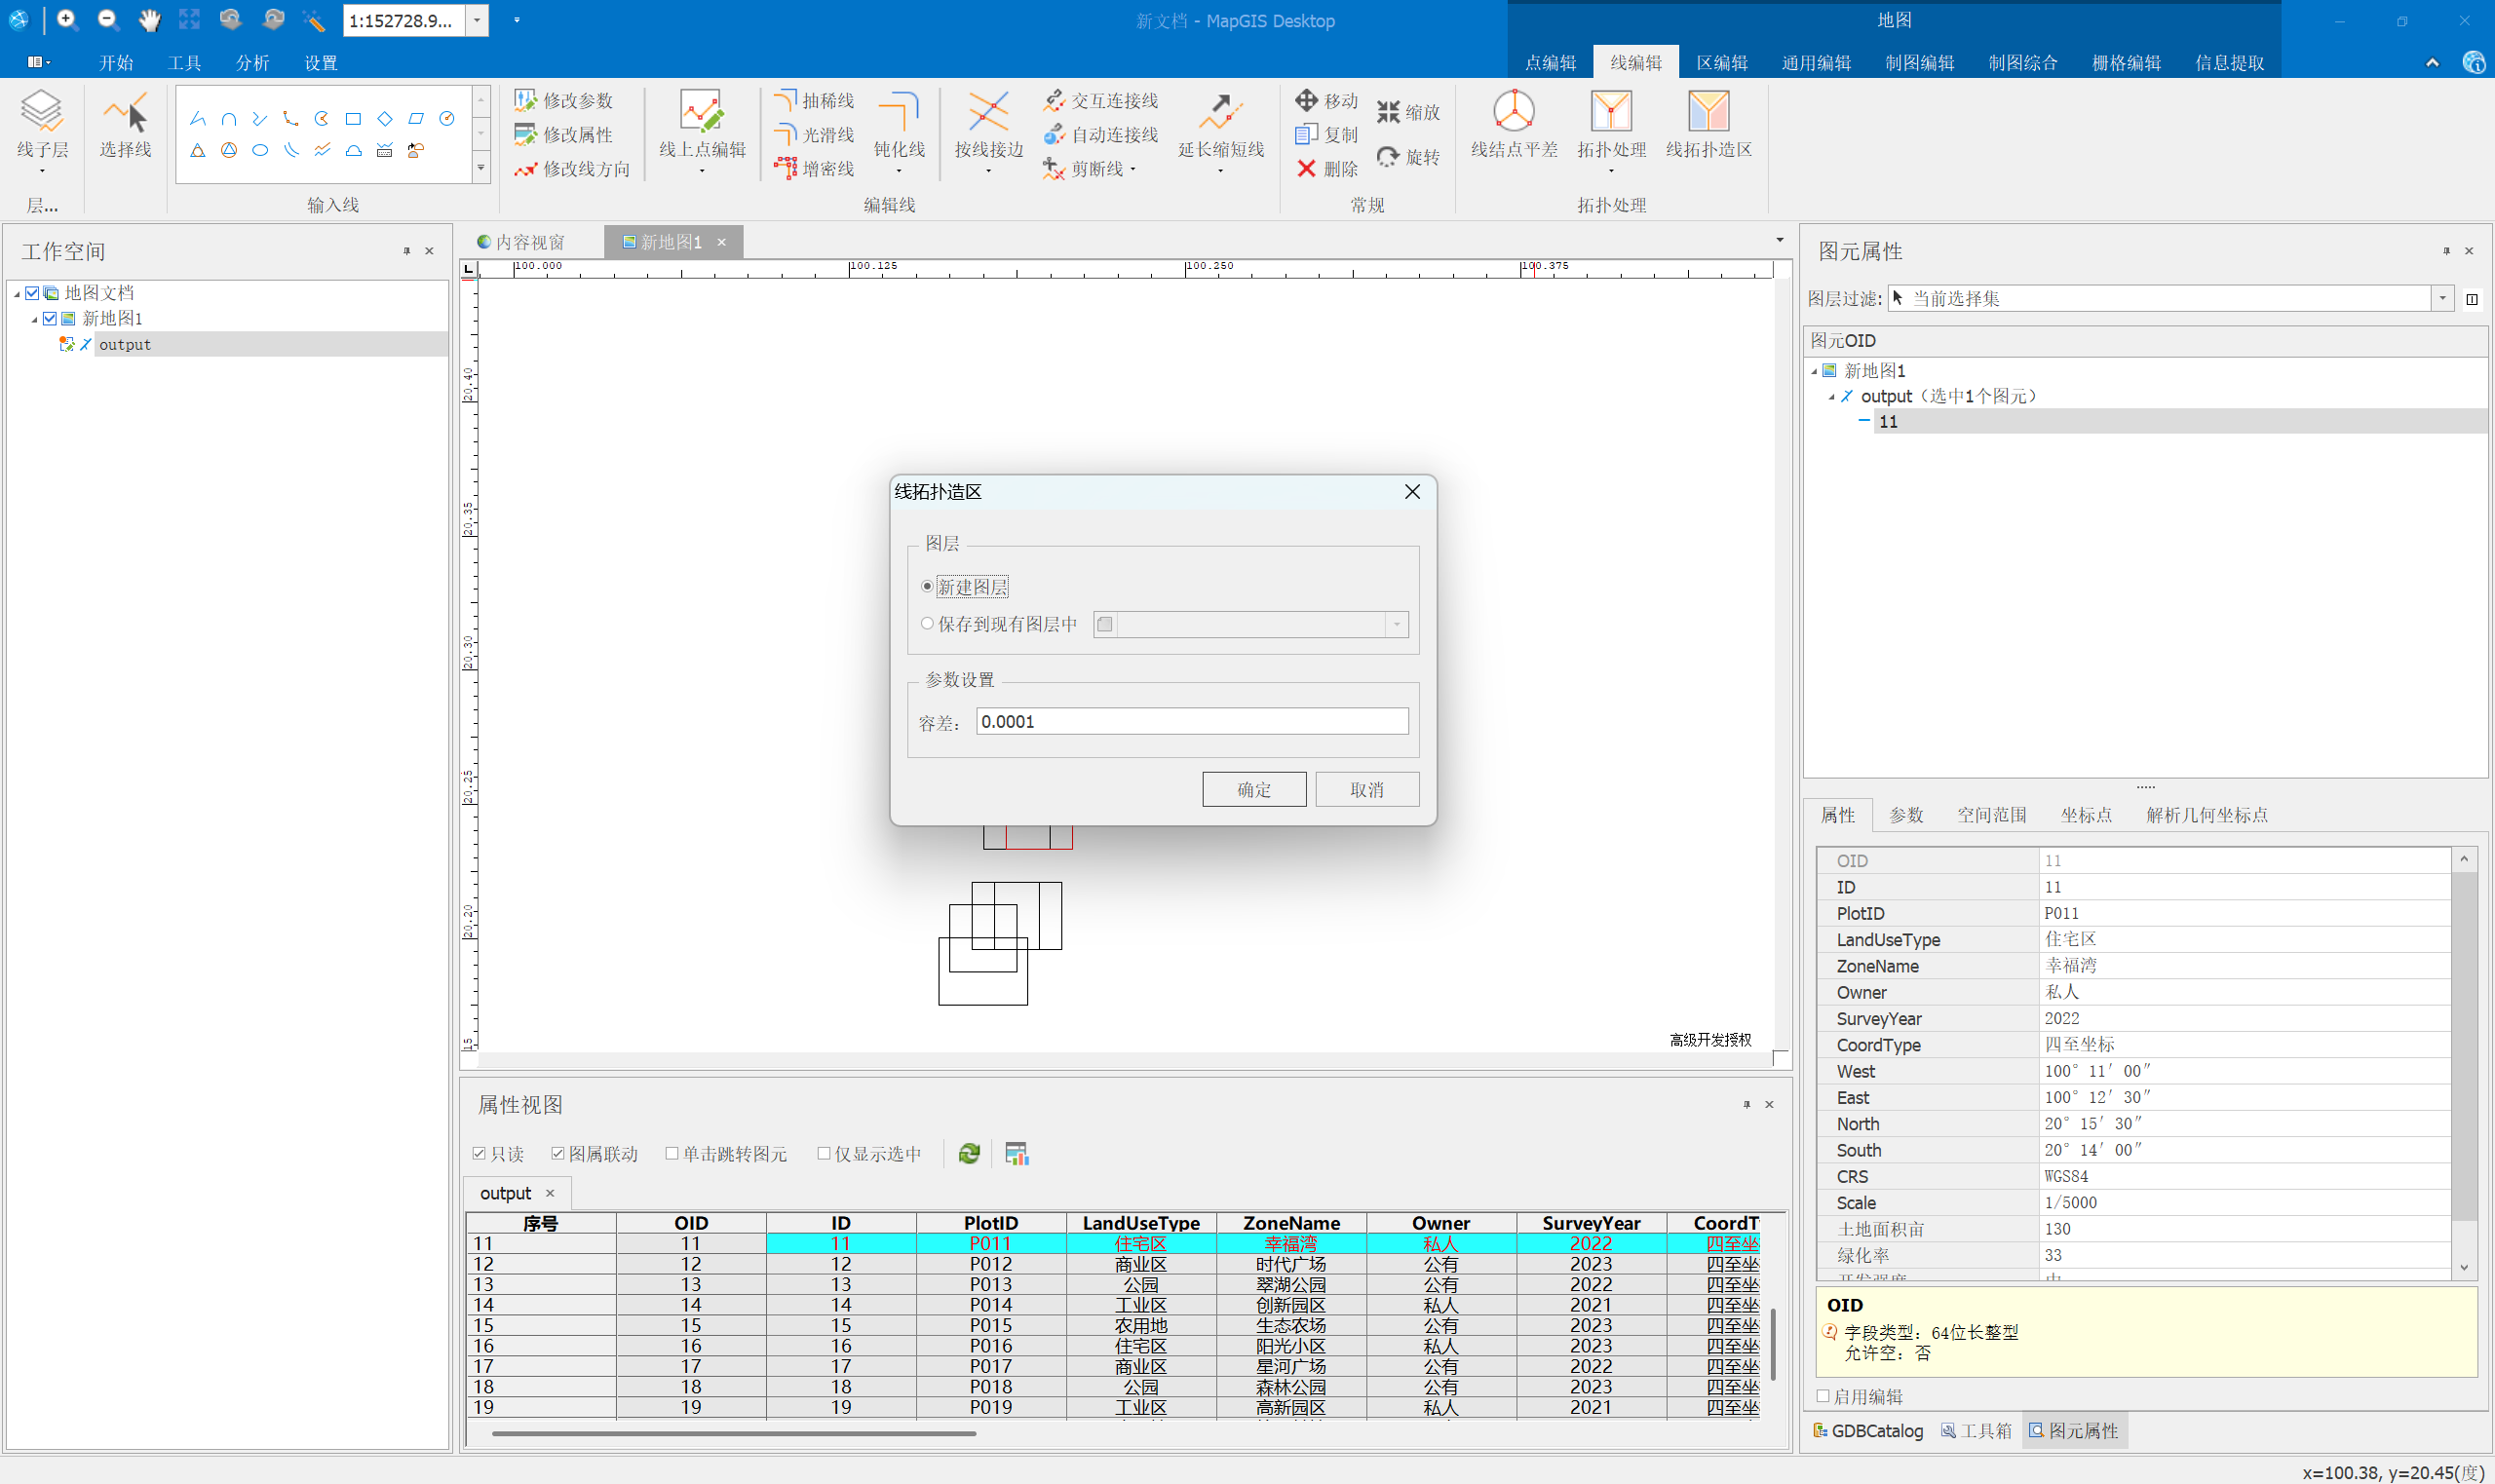This screenshot has height=1484, width=2495.
Task: Select the 线结点平差 tool
Action: click(x=1513, y=111)
